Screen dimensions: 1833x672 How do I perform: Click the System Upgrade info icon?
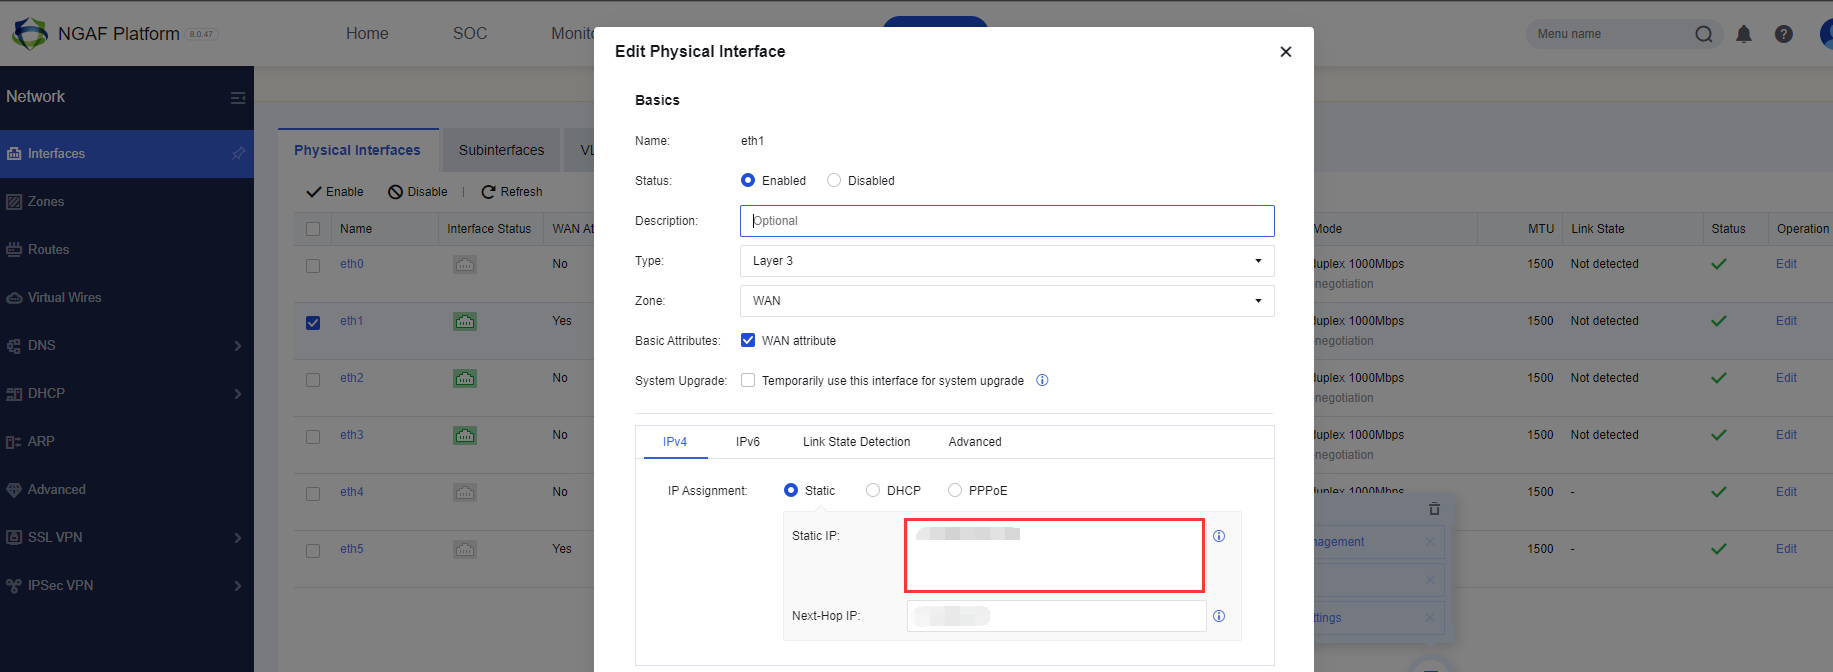point(1042,380)
